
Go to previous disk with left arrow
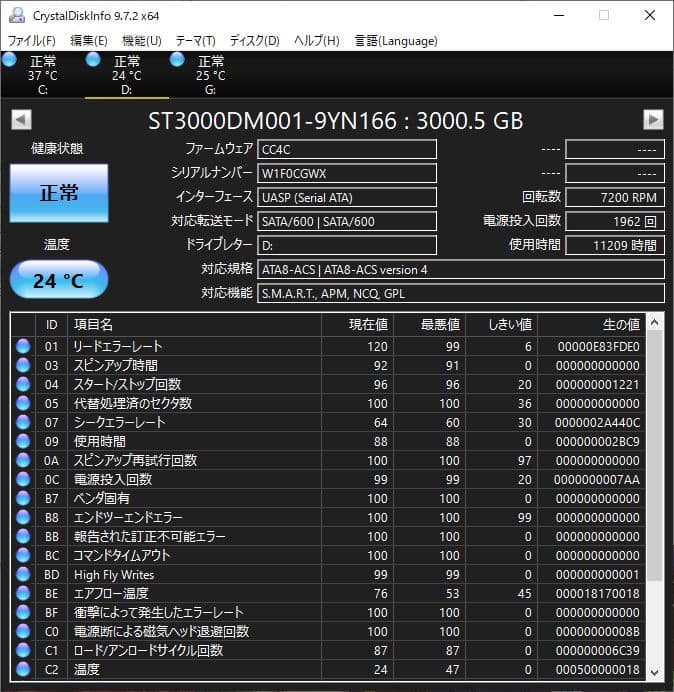21,120
